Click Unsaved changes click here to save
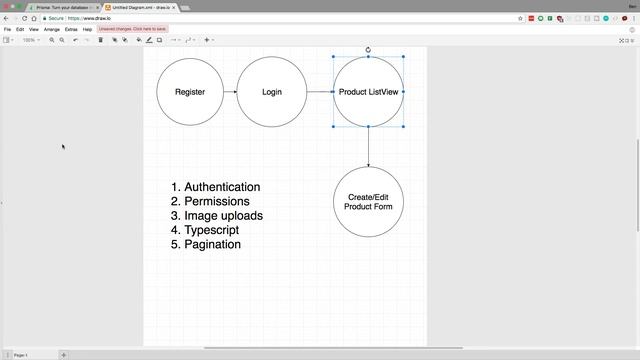Image resolution: width=640 pixels, height=360 pixels. 132,29
